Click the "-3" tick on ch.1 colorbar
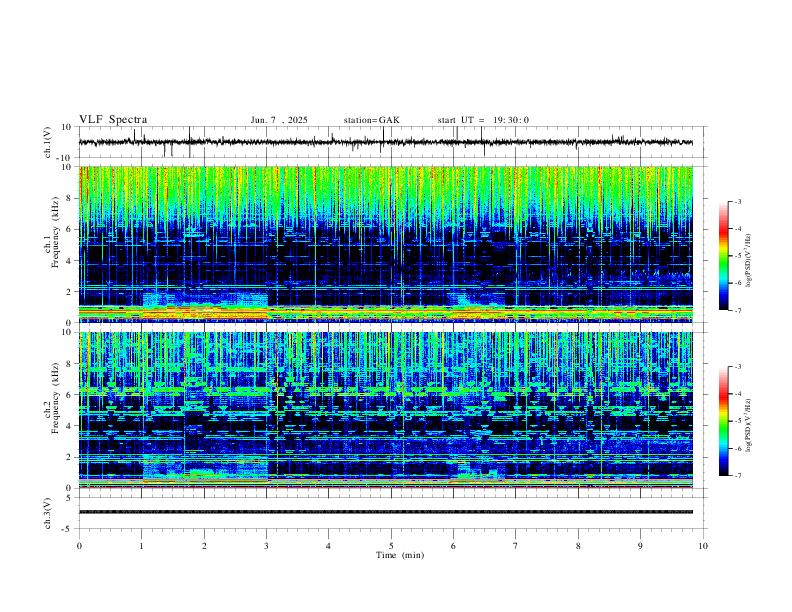This screenshot has height=612, width=792. click(x=737, y=201)
